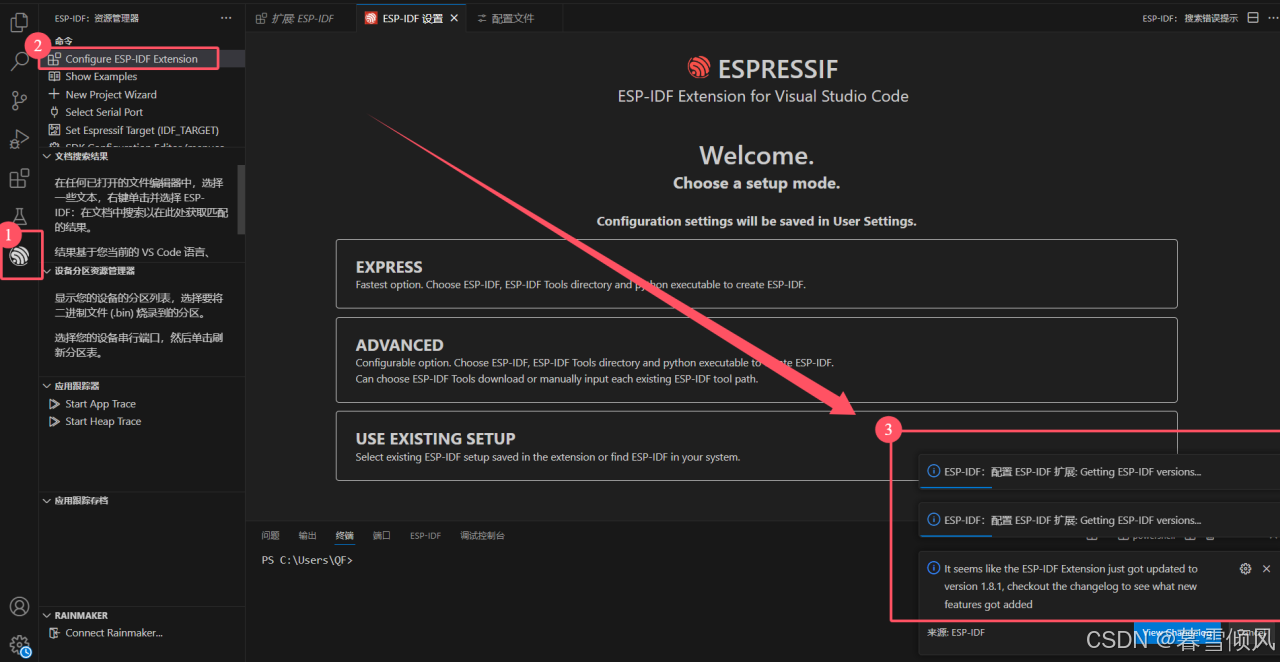Open the 调试控制台 panel tab

[x=482, y=536]
